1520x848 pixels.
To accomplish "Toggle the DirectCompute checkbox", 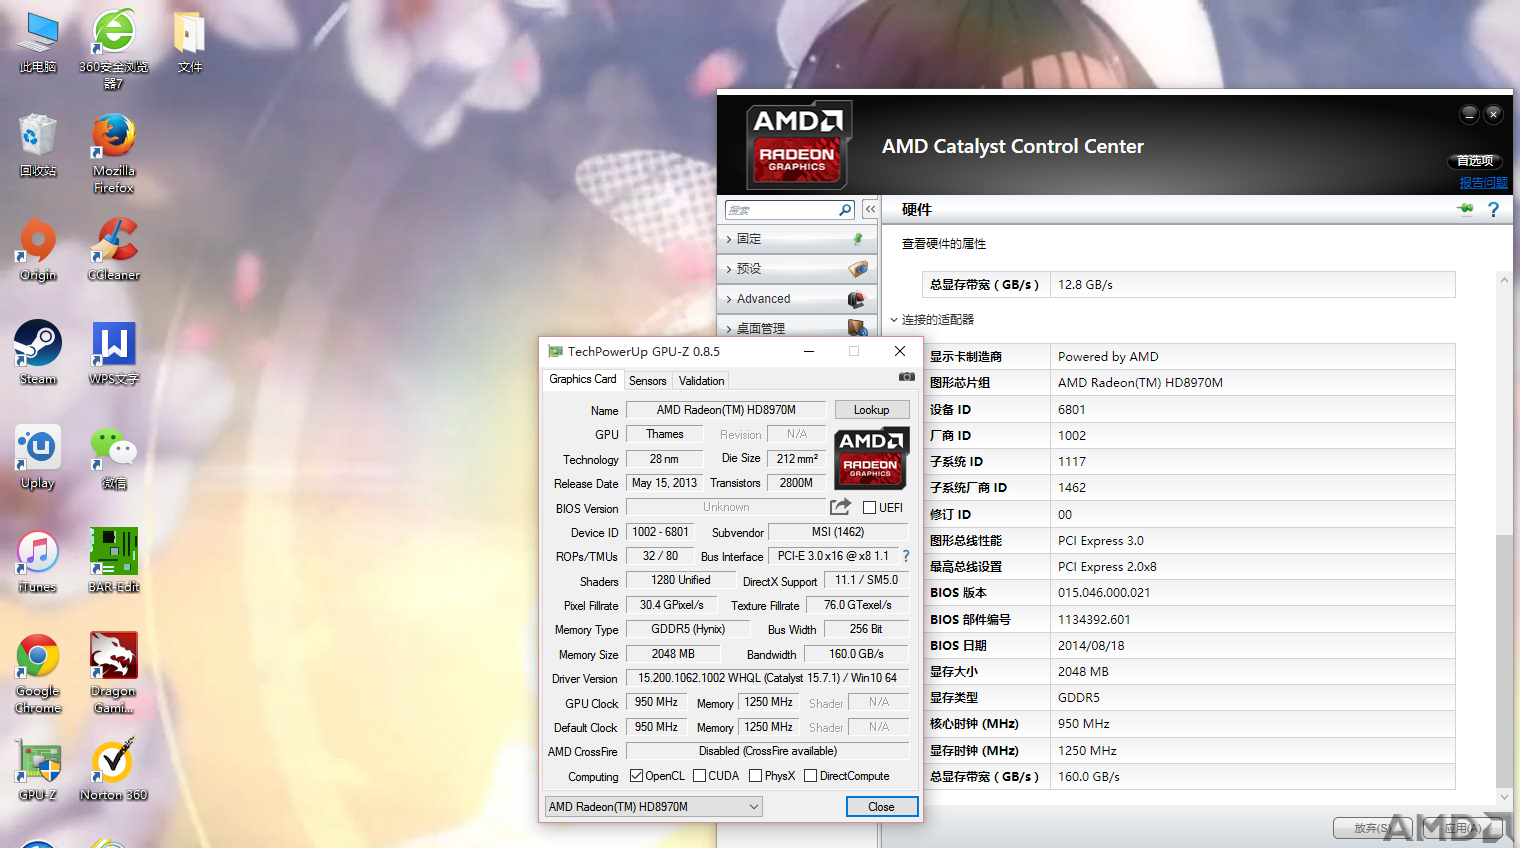I will [x=810, y=776].
